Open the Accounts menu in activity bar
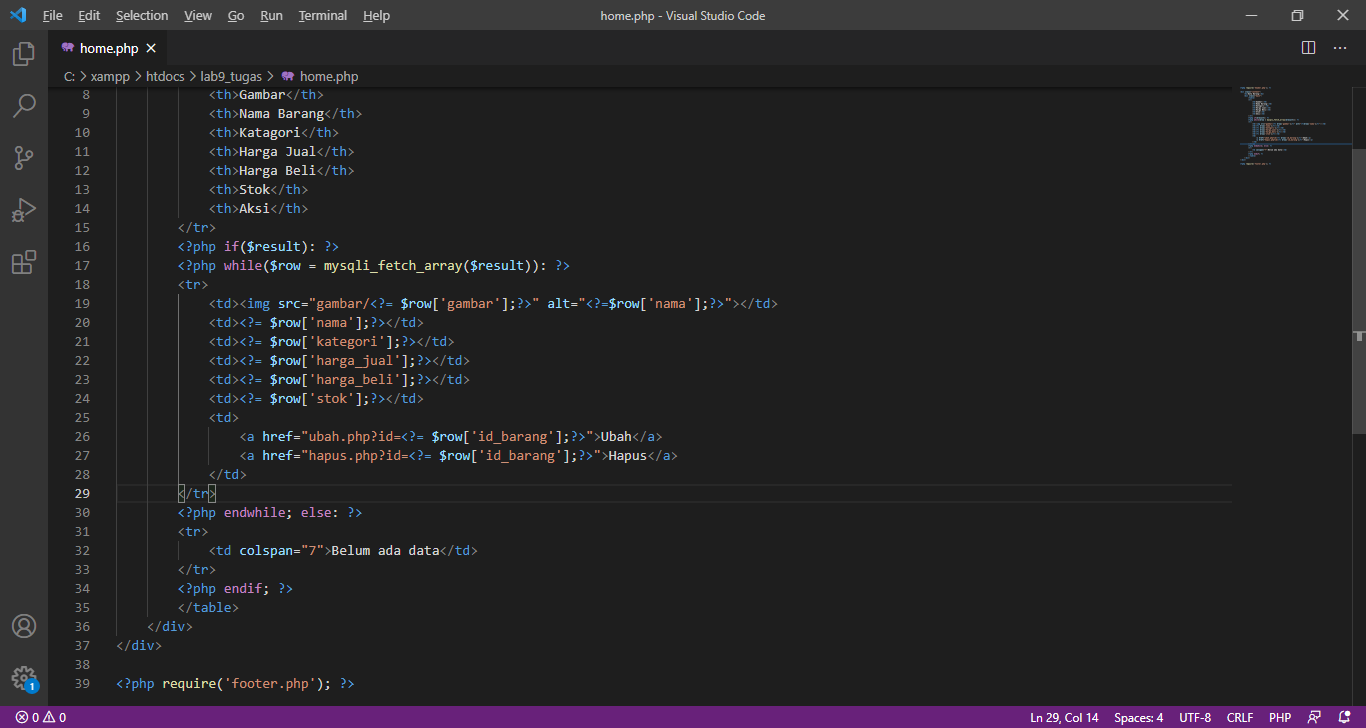The width and height of the screenshot is (1366, 728). (x=24, y=625)
